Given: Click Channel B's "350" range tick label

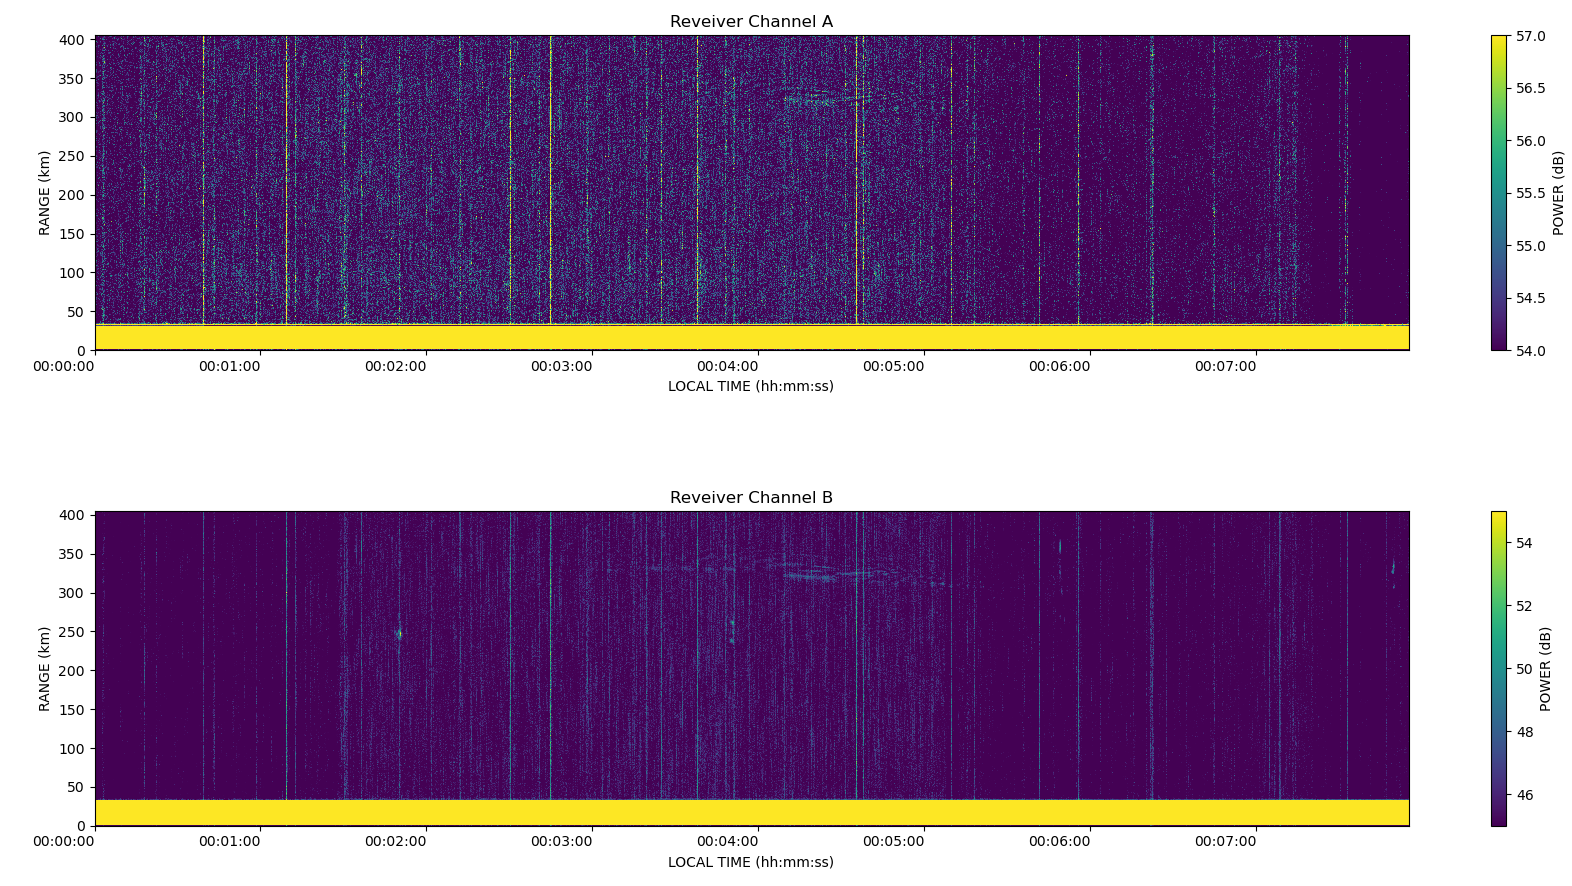Looking at the screenshot, I should coord(72,555).
